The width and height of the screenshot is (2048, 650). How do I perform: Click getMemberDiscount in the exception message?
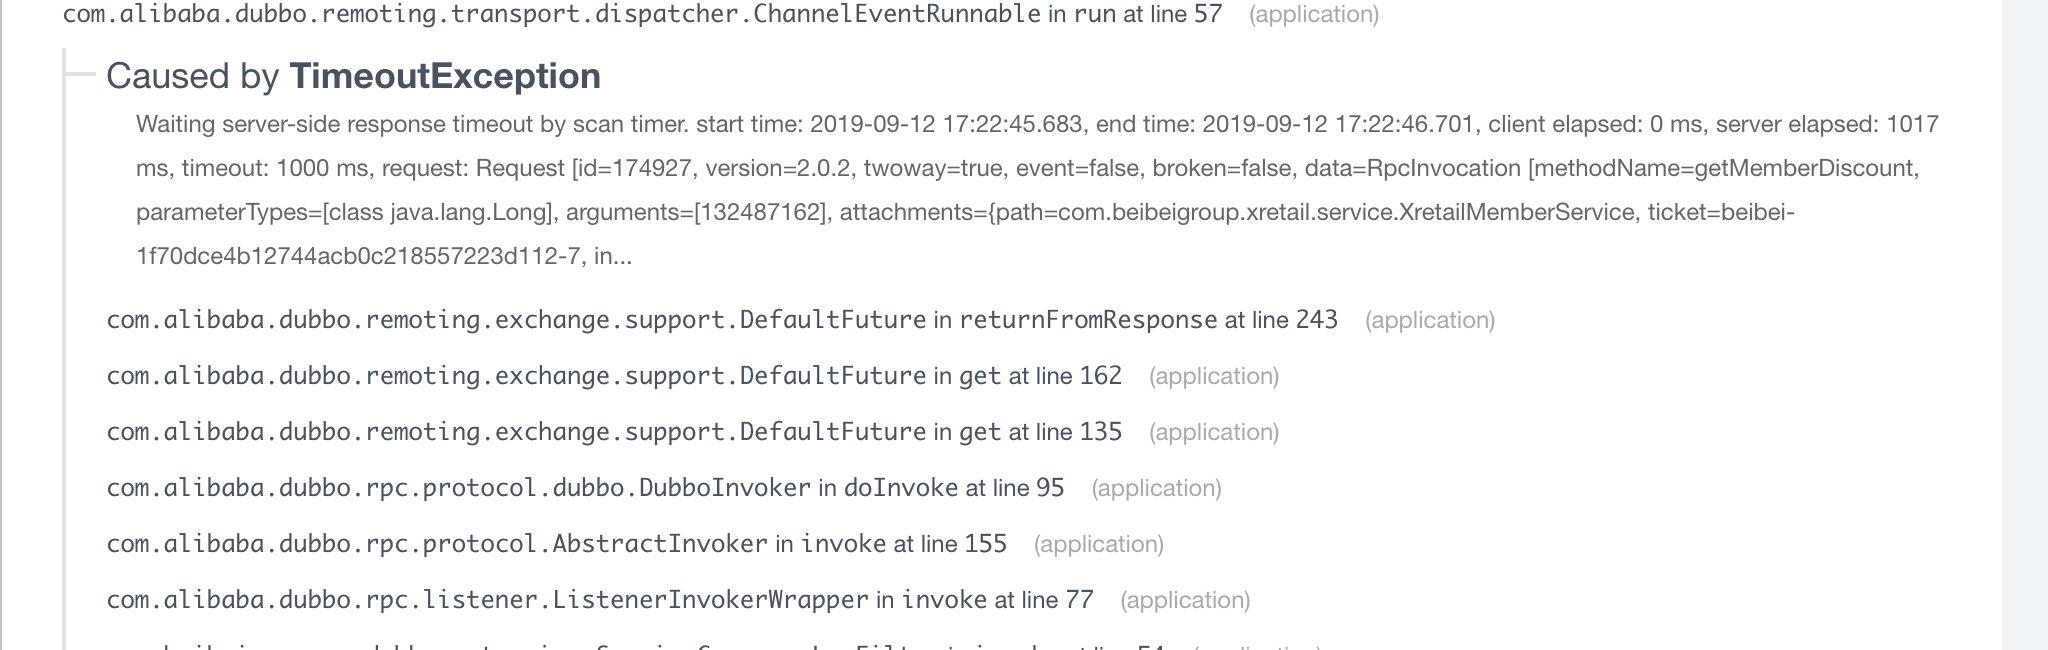1804,168
